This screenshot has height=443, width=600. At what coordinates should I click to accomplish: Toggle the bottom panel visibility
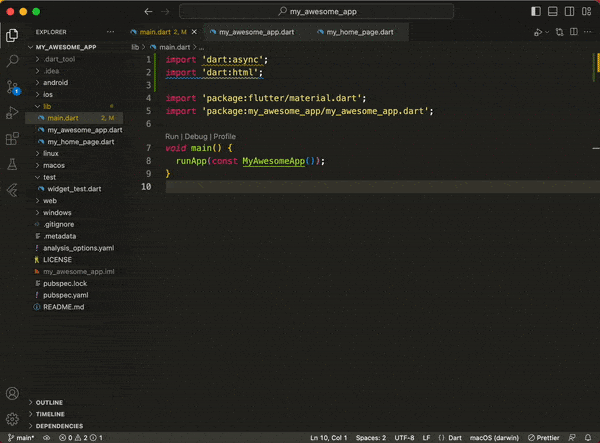pos(552,11)
